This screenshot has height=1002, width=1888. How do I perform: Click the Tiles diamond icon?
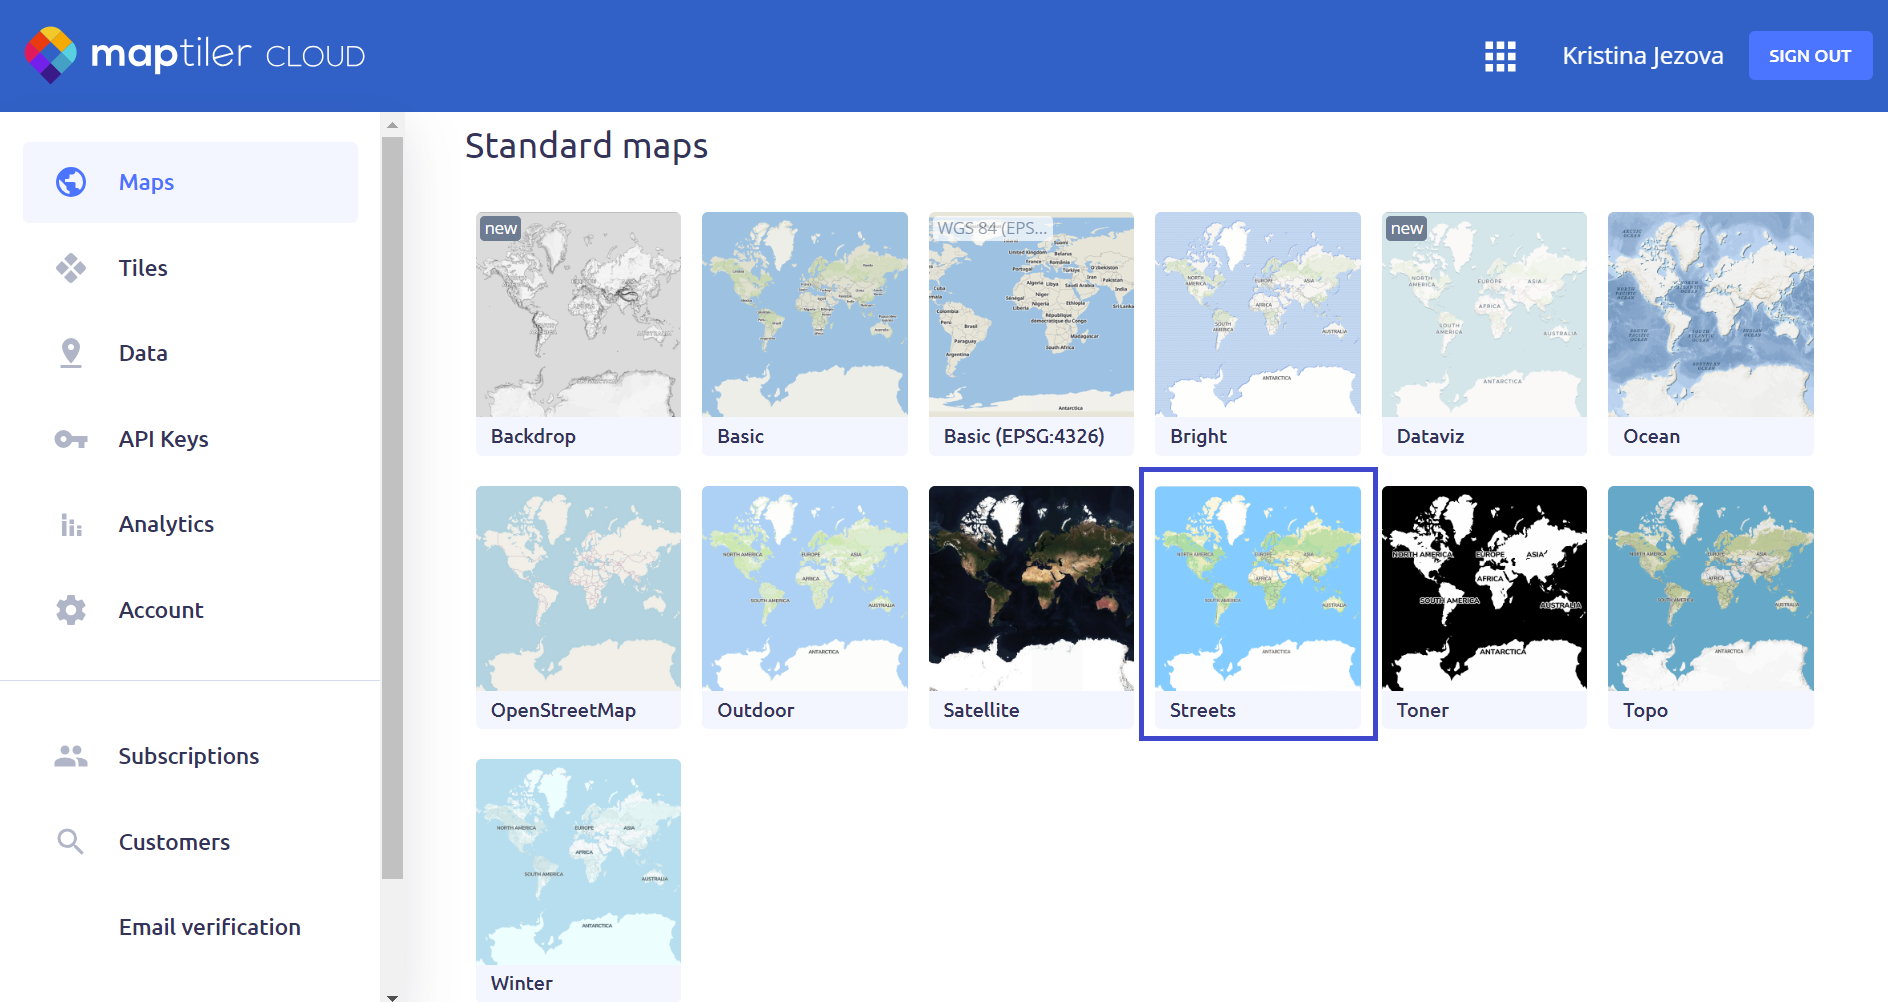point(71,268)
